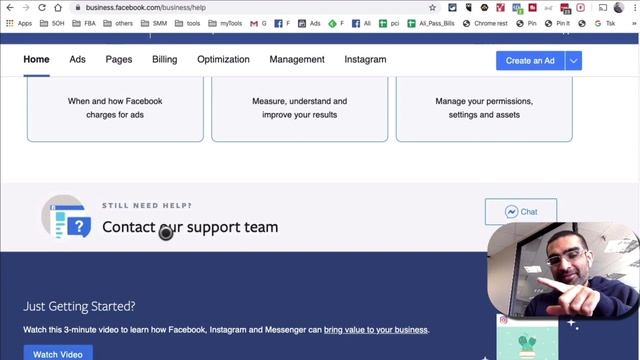Click the 'Just Getting Started?' heading
The width and height of the screenshot is (640, 360).
click(79, 306)
